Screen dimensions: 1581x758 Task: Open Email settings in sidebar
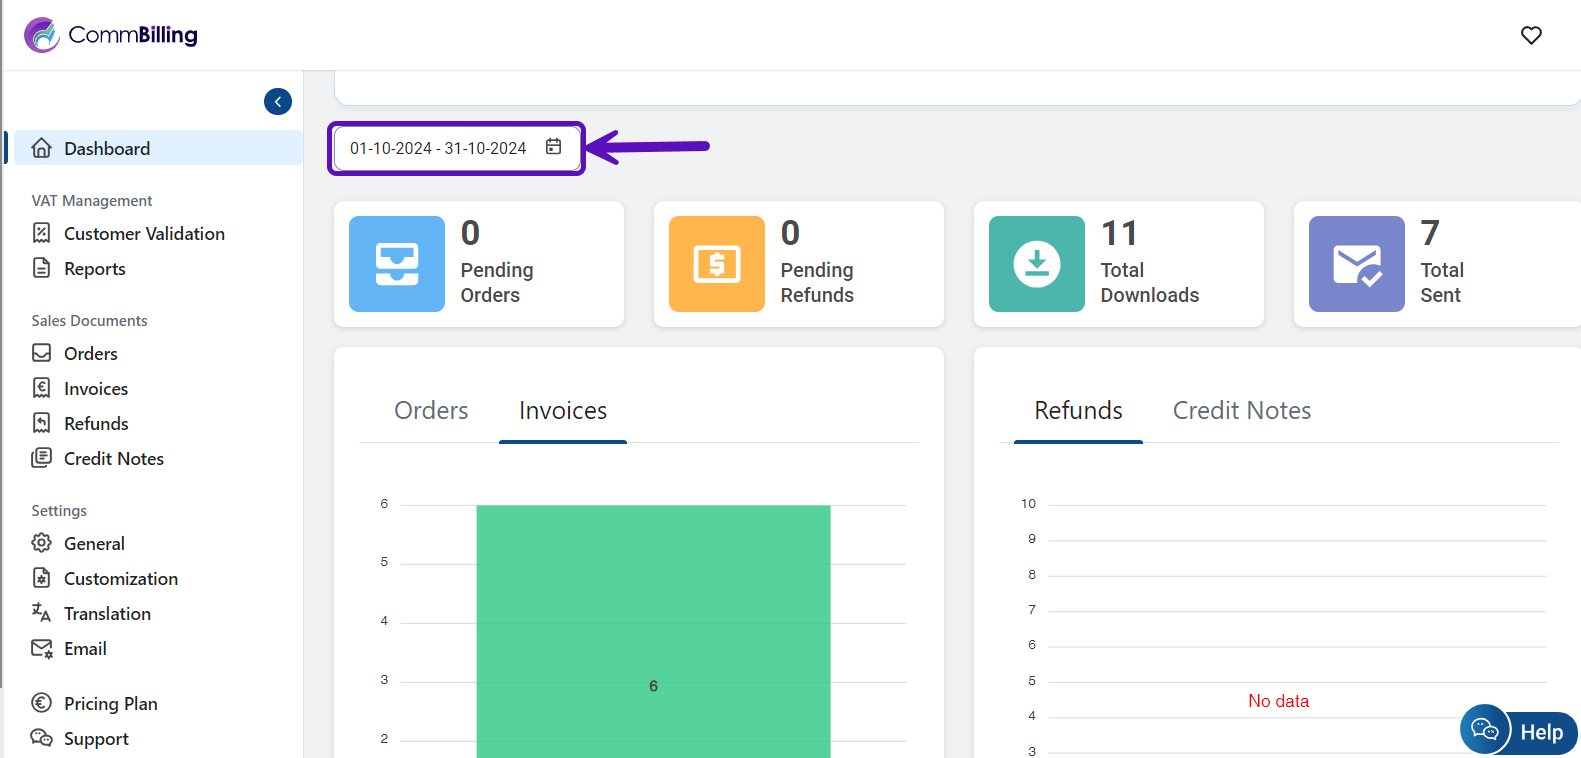click(85, 649)
